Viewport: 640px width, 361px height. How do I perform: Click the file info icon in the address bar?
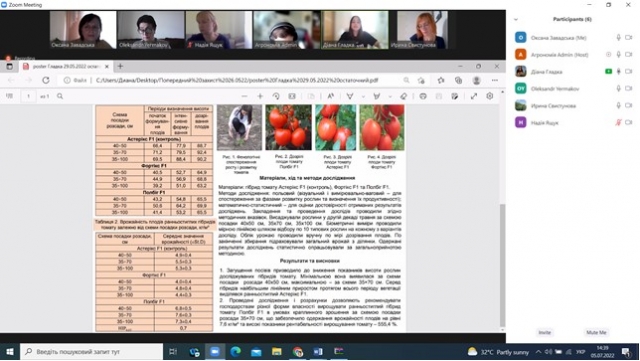(67, 80)
